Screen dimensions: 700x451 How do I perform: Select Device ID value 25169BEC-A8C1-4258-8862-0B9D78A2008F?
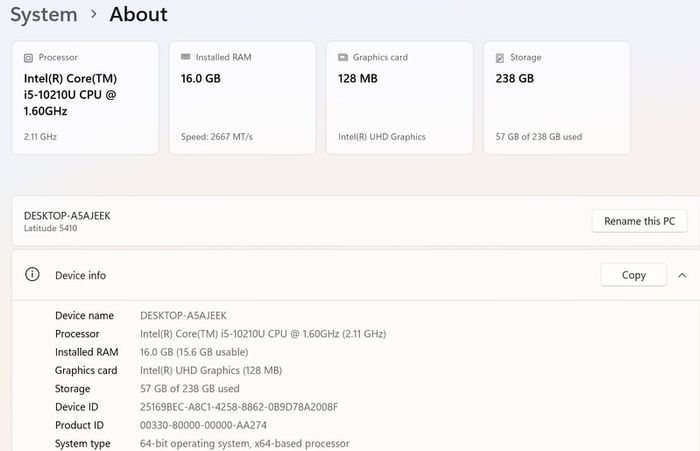(x=238, y=407)
